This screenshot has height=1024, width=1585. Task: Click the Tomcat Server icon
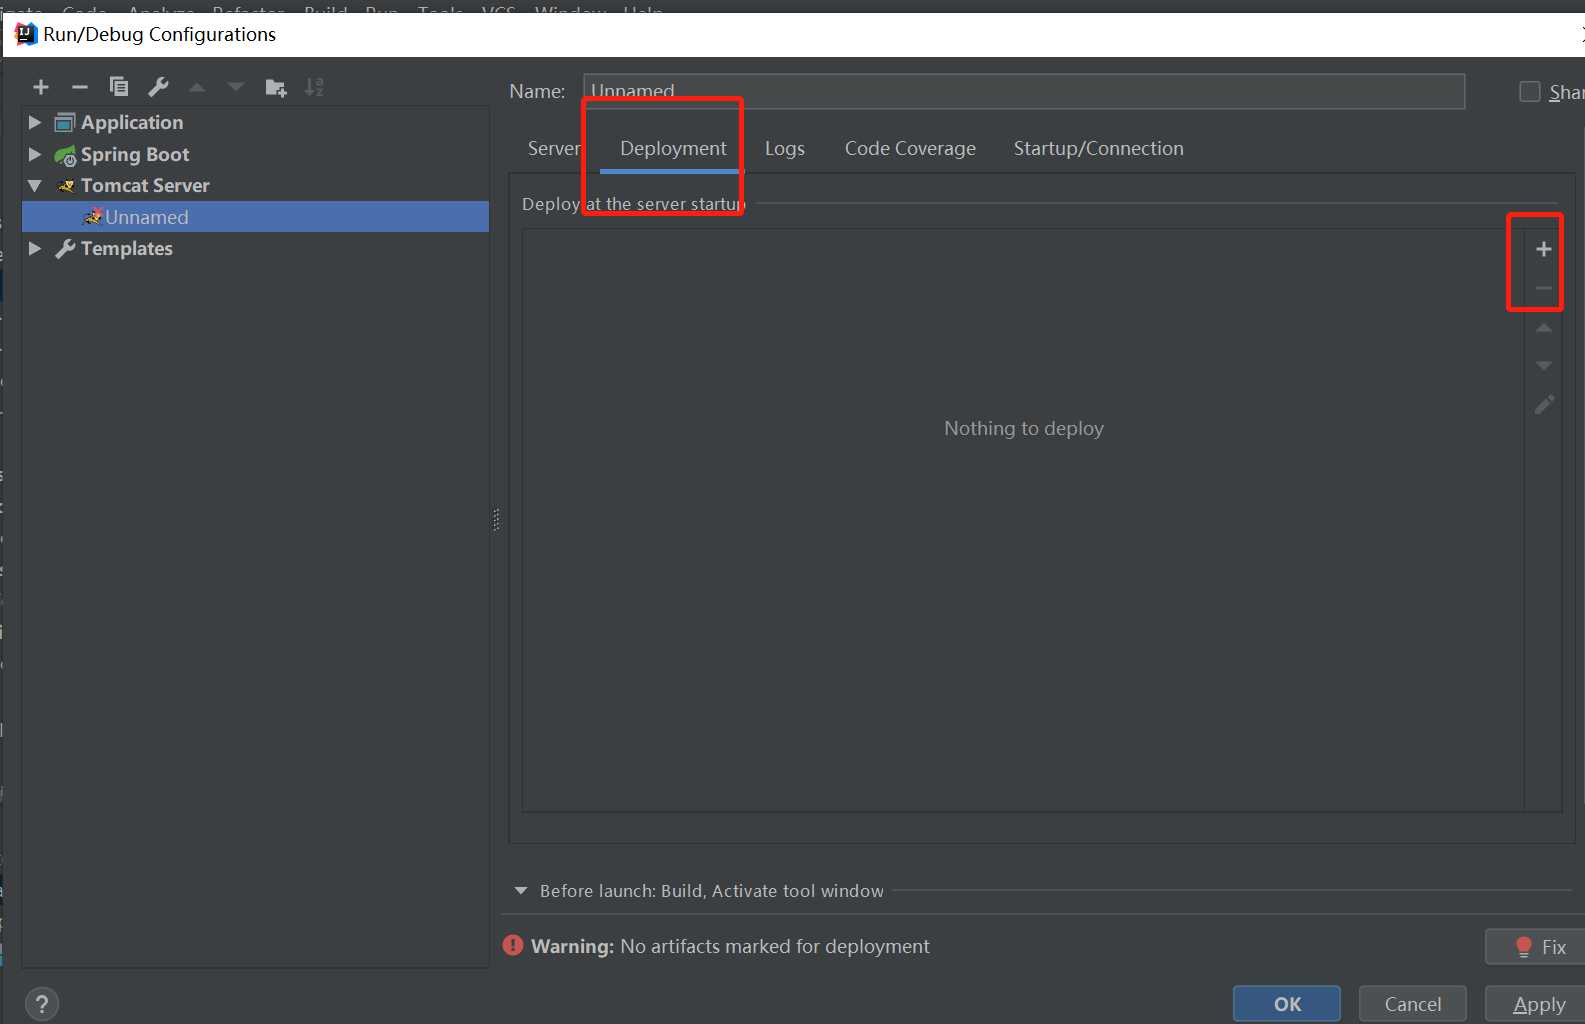[x=66, y=186]
